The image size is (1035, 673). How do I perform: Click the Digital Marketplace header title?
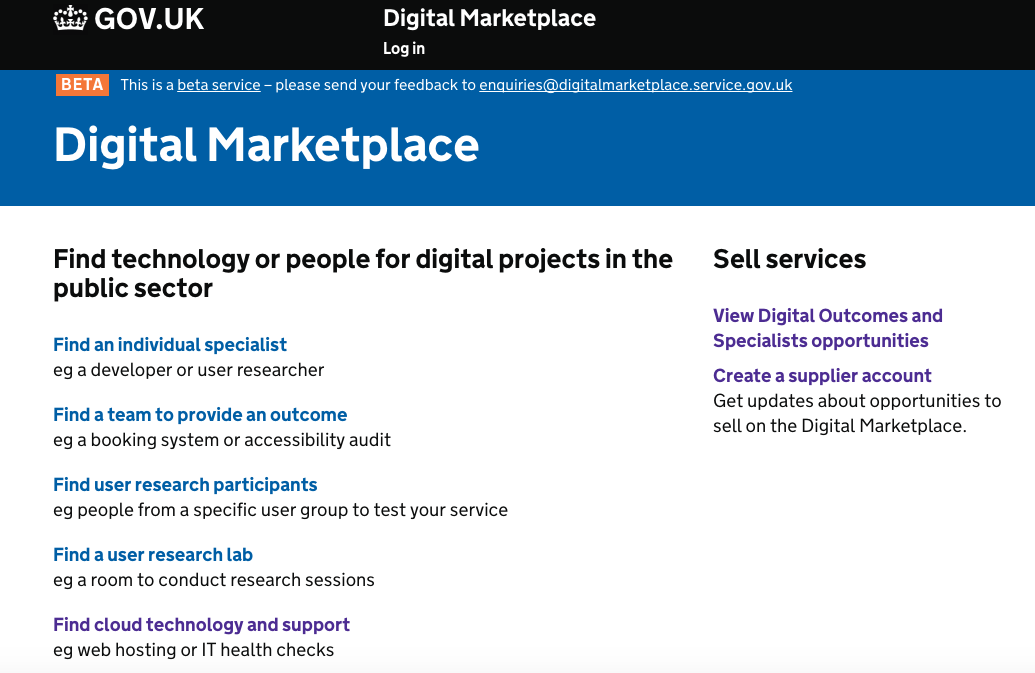(x=489, y=18)
